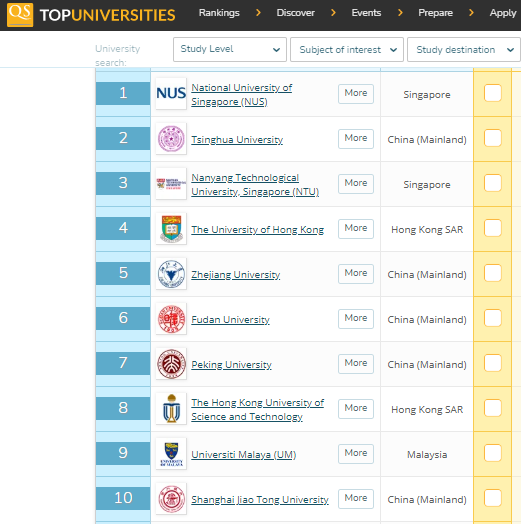Click the rank 1 number cell

123,93
